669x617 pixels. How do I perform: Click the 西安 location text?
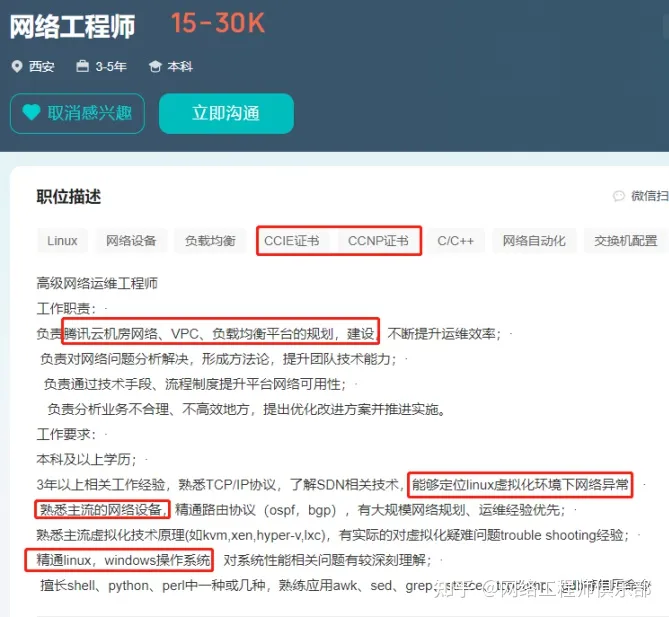(x=42, y=67)
